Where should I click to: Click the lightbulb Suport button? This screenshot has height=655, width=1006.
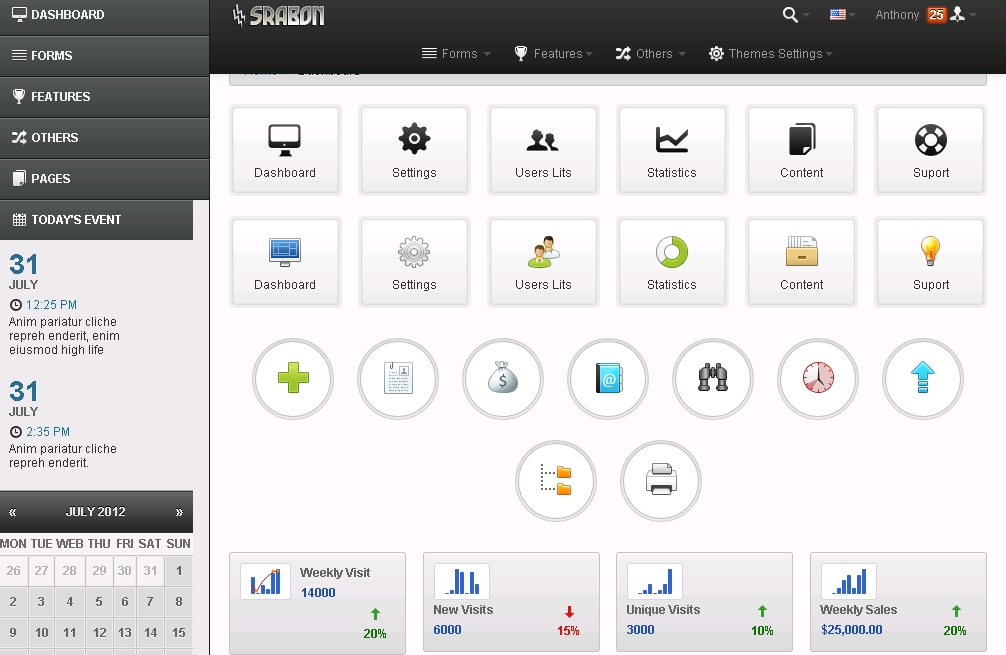coord(931,262)
